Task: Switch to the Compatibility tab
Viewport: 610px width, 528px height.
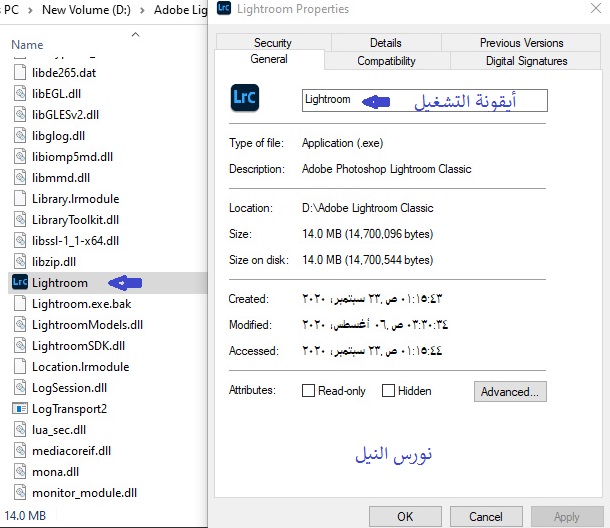Action: tap(386, 61)
